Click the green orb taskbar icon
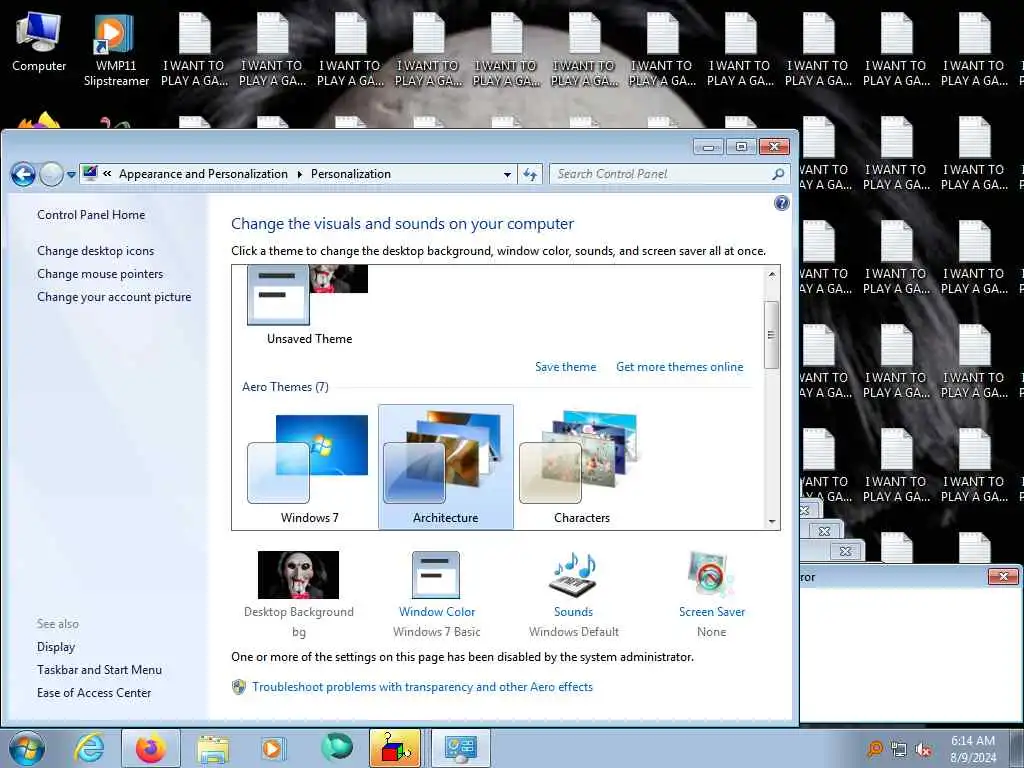 pos(336,747)
